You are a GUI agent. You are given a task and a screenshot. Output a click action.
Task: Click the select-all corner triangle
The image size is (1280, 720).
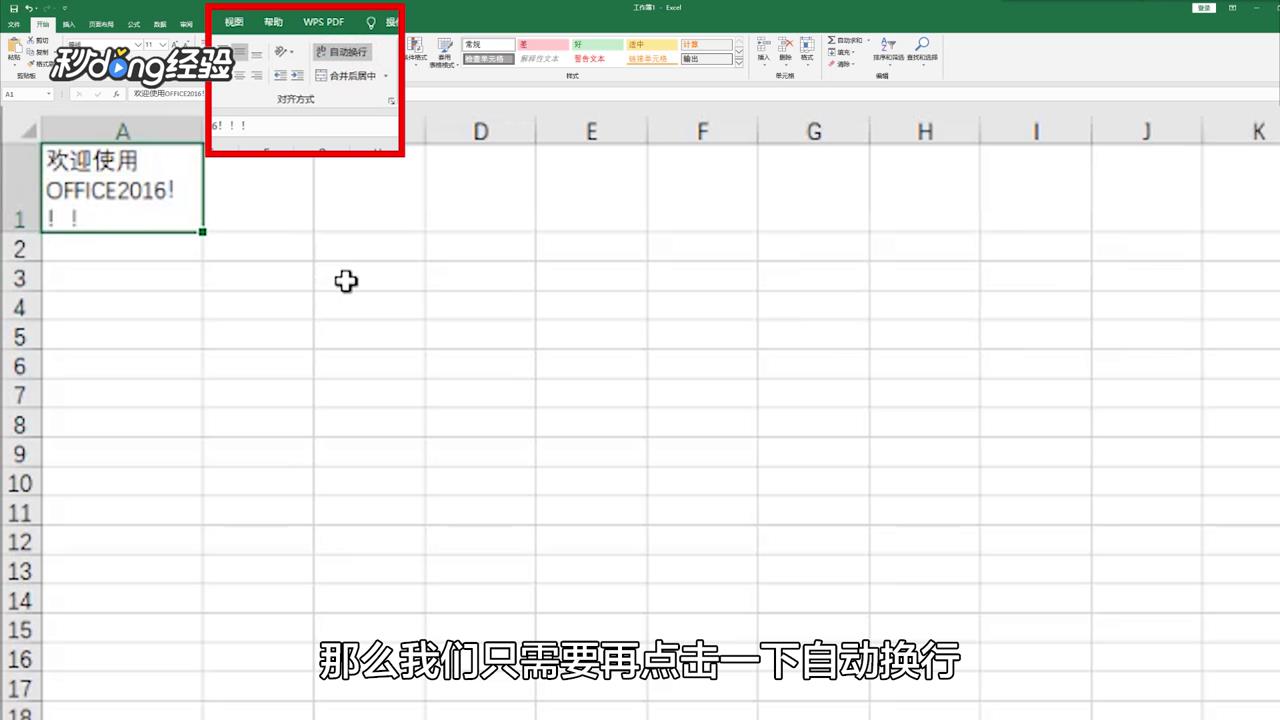tap(30, 131)
